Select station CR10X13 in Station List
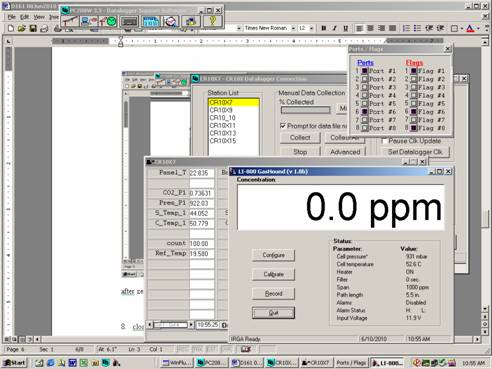This screenshot has width=492, height=369. pos(234,133)
